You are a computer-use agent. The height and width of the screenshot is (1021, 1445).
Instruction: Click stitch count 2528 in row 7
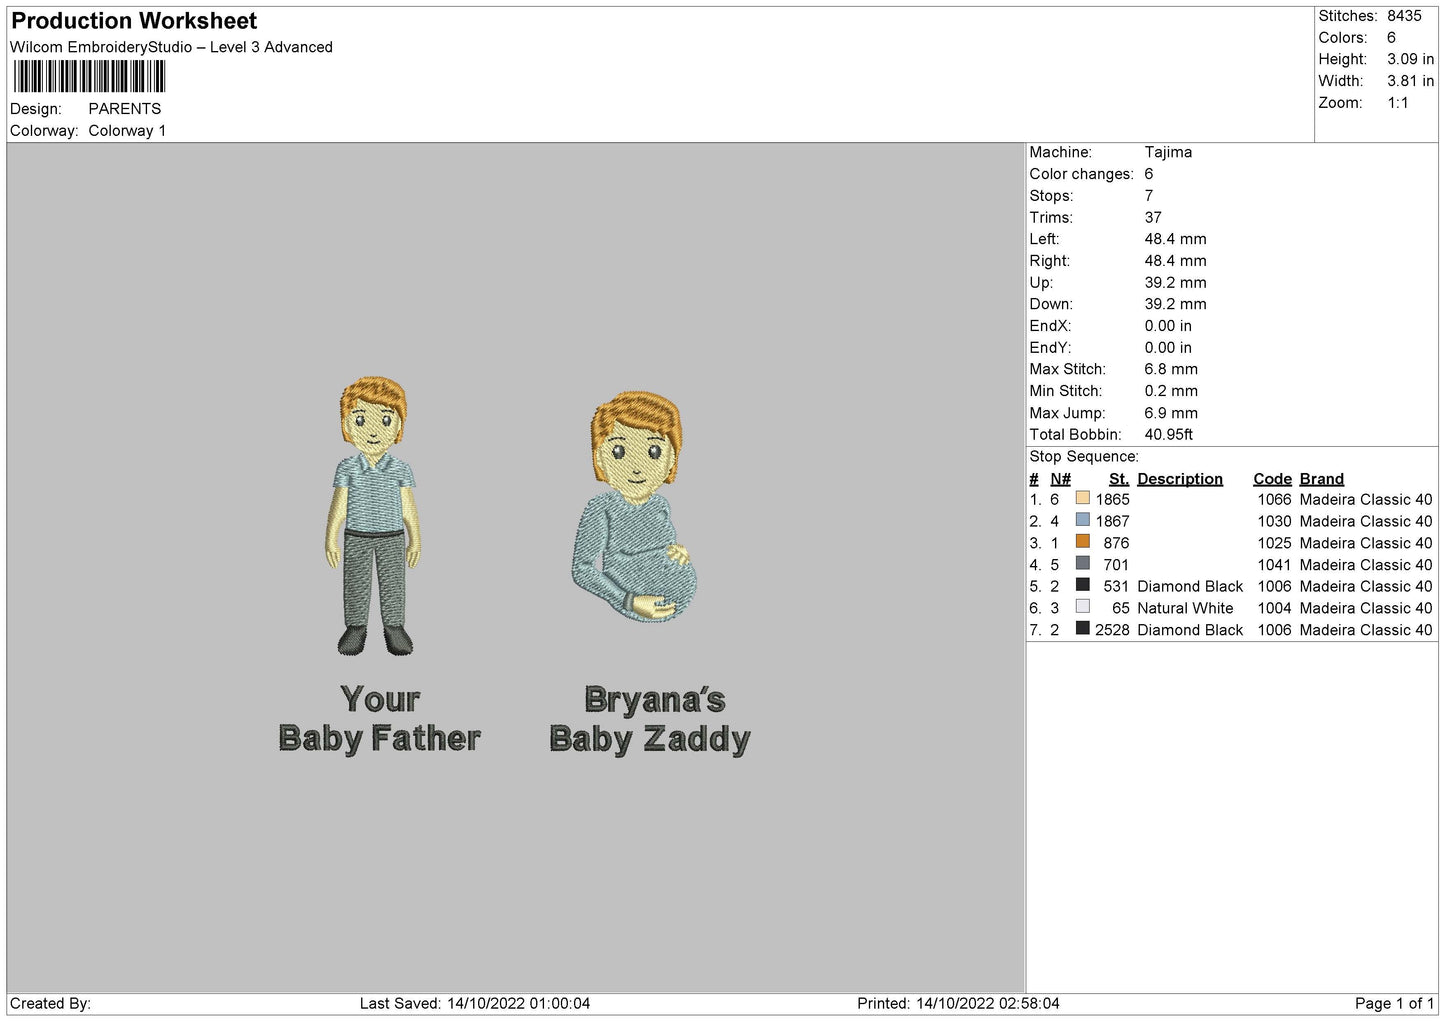1112,630
